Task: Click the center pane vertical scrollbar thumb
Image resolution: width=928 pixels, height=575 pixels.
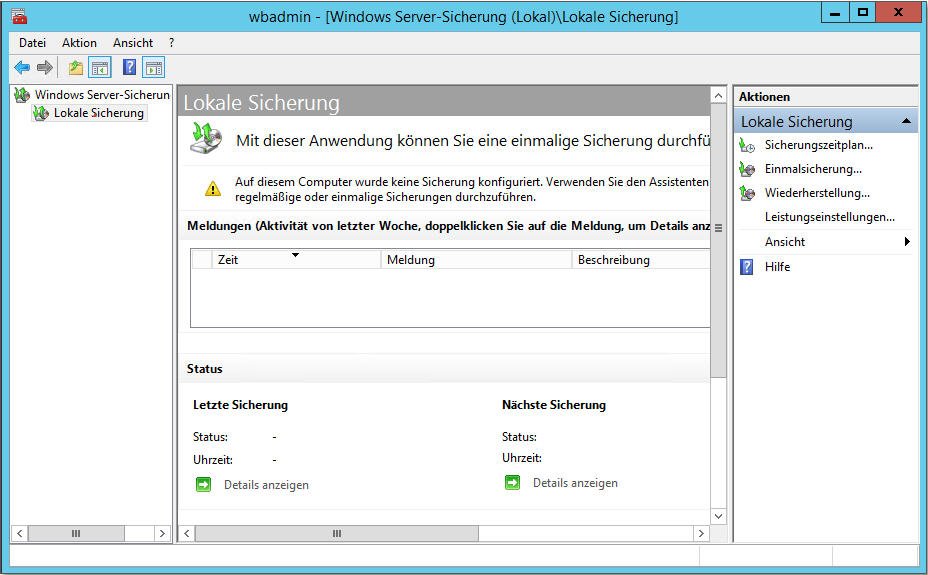Action: pos(718,241)
